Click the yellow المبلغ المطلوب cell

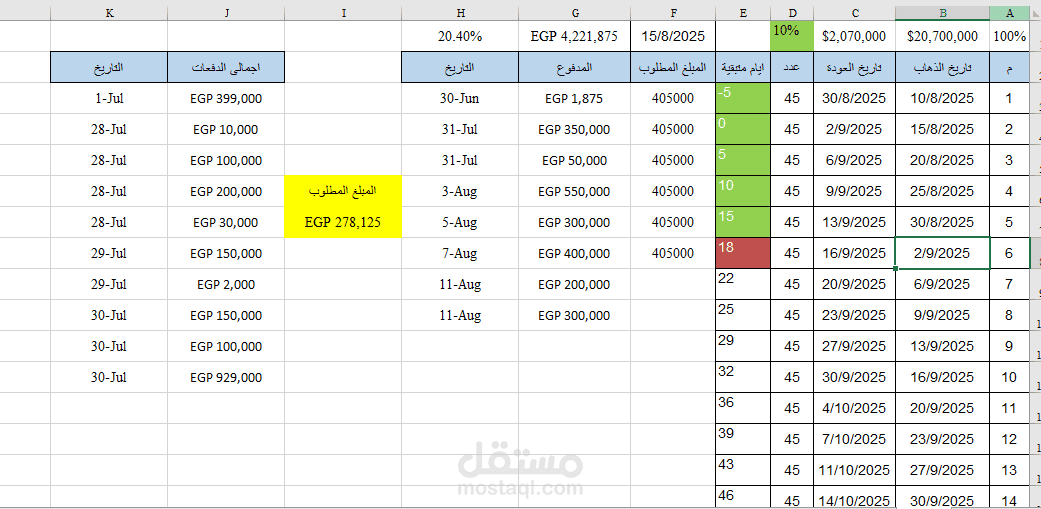point(343,191)
